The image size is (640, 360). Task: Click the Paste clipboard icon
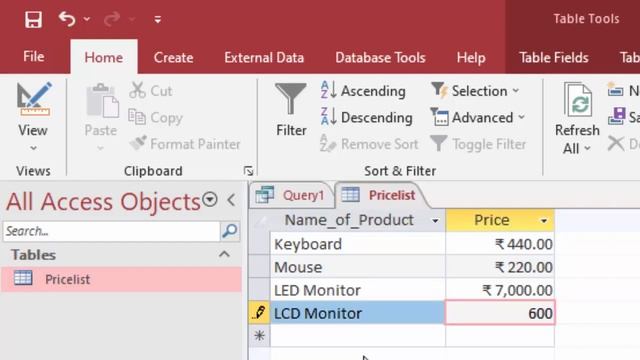pos(101,100)
